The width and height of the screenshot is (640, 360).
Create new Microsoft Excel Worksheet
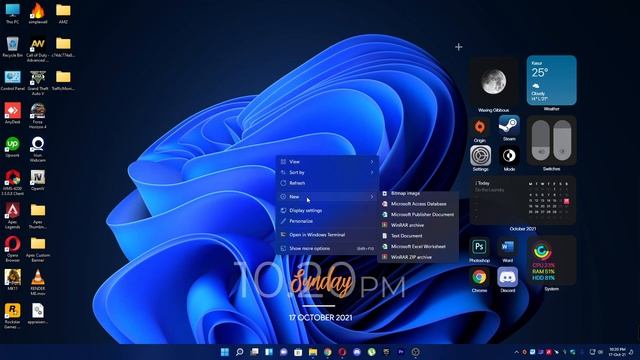(x=418, y=246)
